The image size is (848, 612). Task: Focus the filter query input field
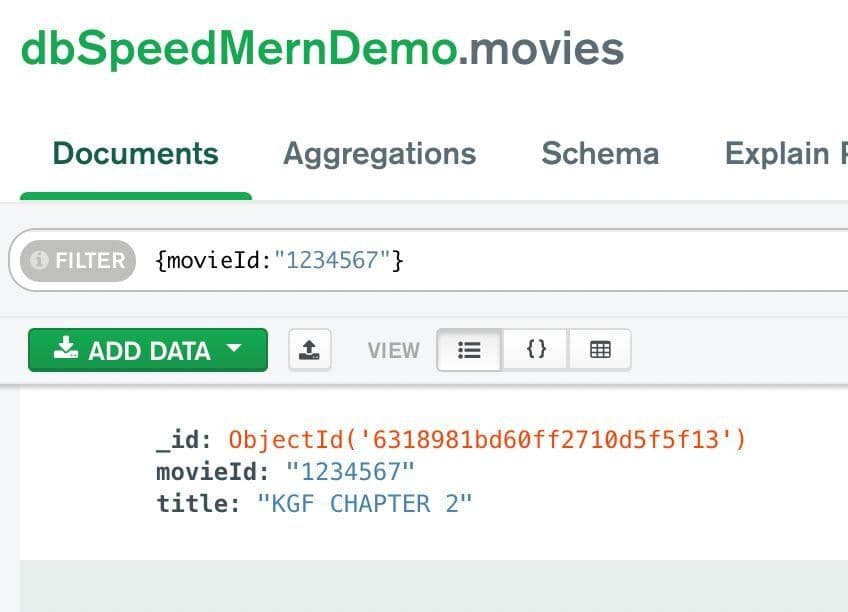pyautogui.click(x=500, y=261)
